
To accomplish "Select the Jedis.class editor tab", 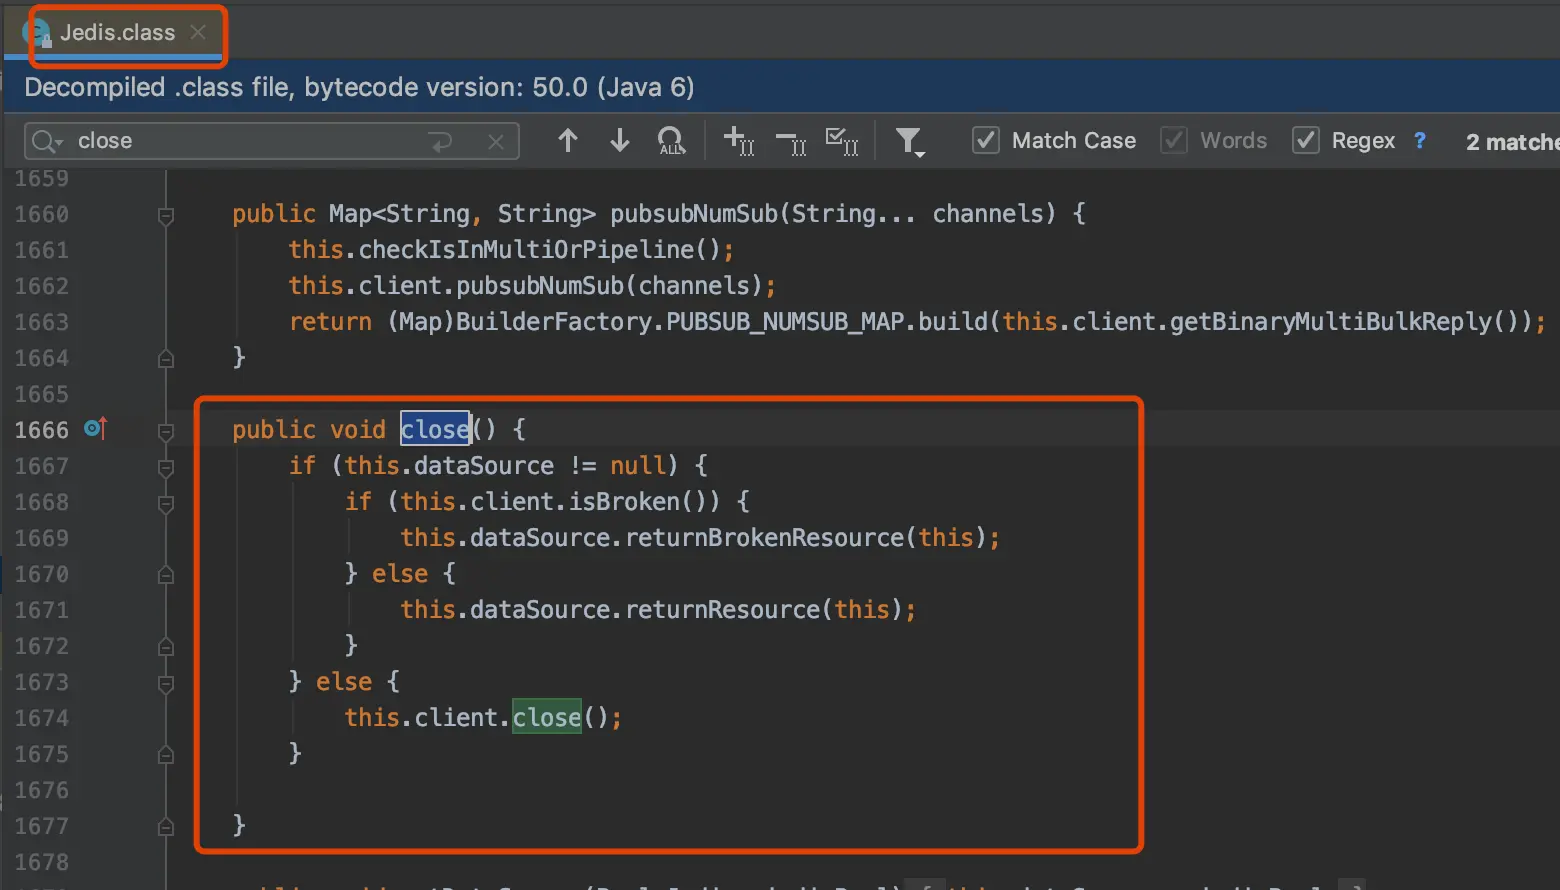I will point(117,32).
